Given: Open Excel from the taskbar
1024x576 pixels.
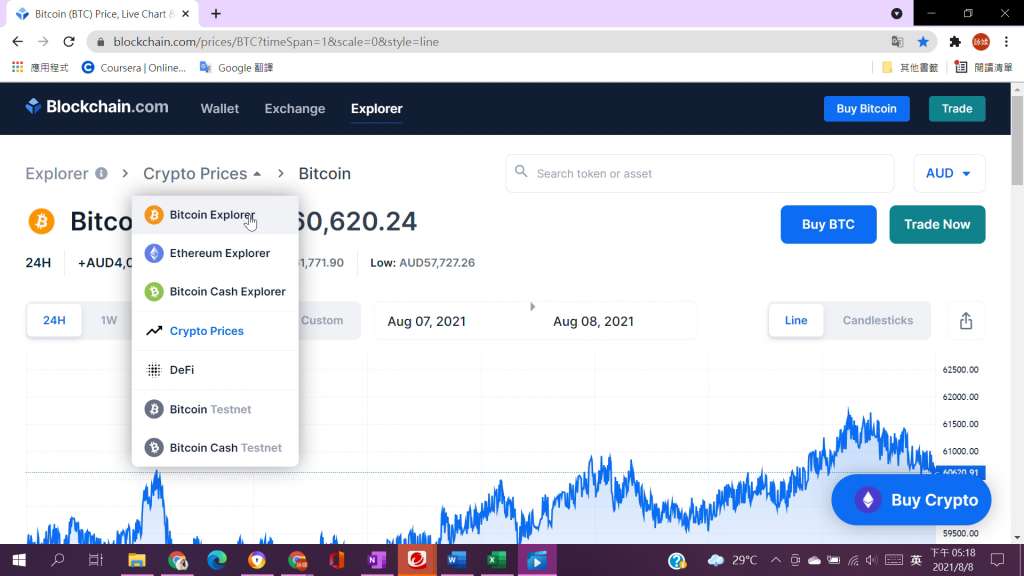Looking at the screenshot, I should pyautogui.click(x=496, y=560).
